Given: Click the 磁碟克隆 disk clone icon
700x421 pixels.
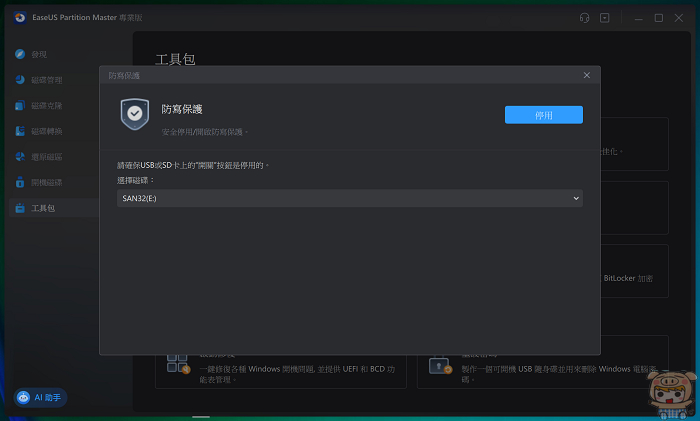Looking at the screenshot, I should click(x=21, y=106).
